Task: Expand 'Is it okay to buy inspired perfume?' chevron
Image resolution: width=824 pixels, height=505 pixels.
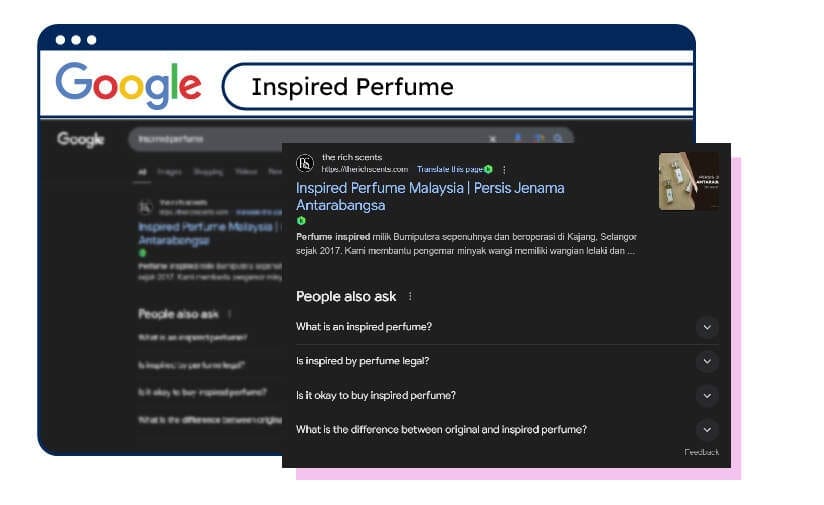Action: (x=707, y=396)
